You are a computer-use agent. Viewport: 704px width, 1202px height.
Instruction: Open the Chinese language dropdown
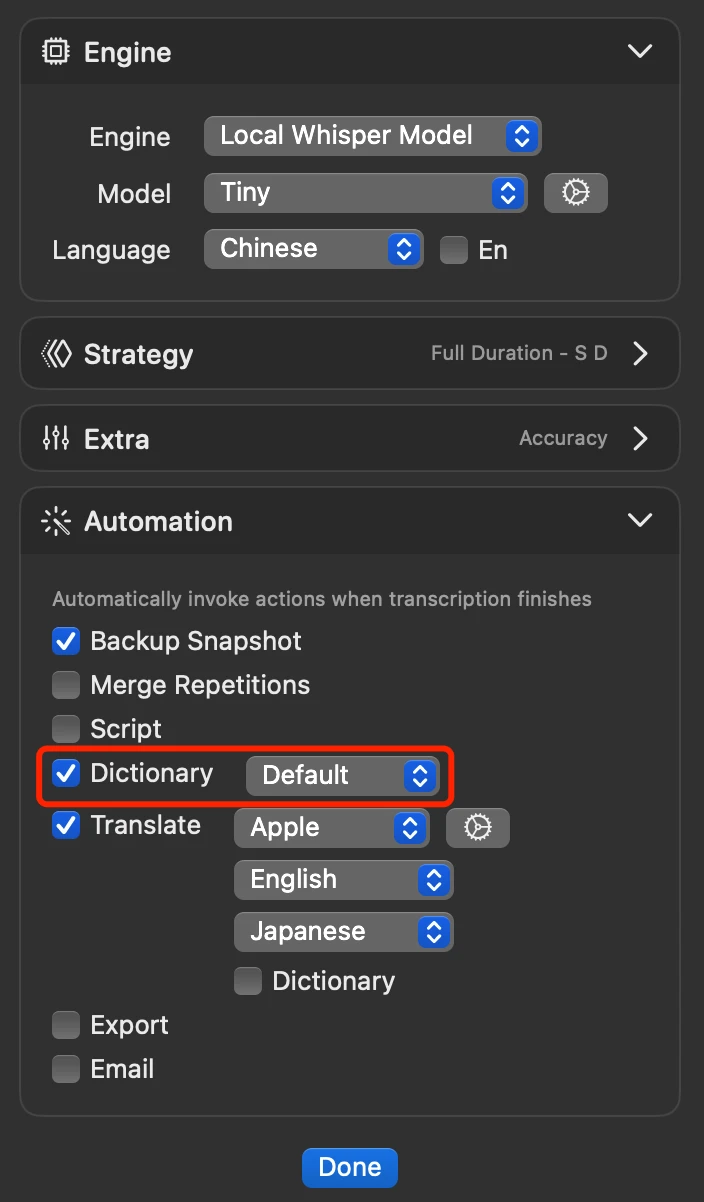tap(314, 249)
